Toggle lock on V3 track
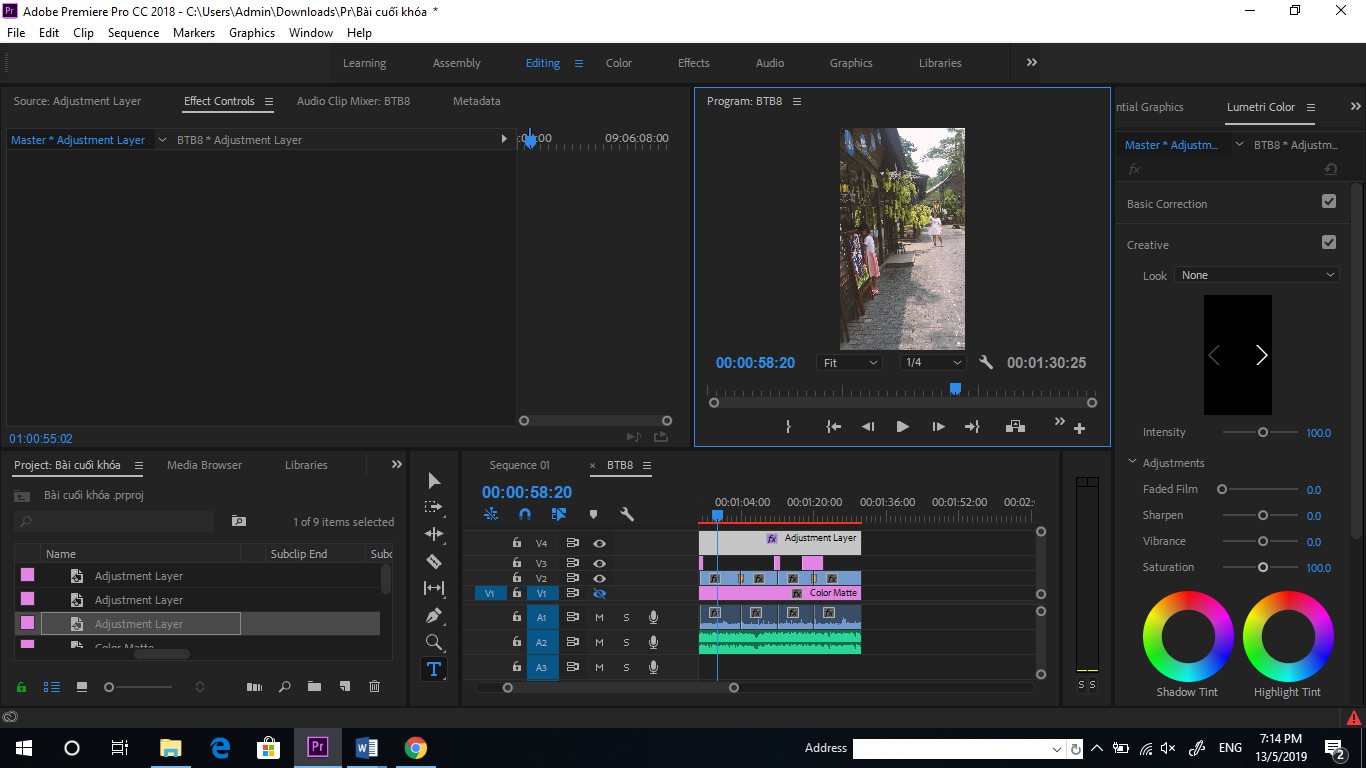Viewport: 1366px width, 768px height. [516, 563]
